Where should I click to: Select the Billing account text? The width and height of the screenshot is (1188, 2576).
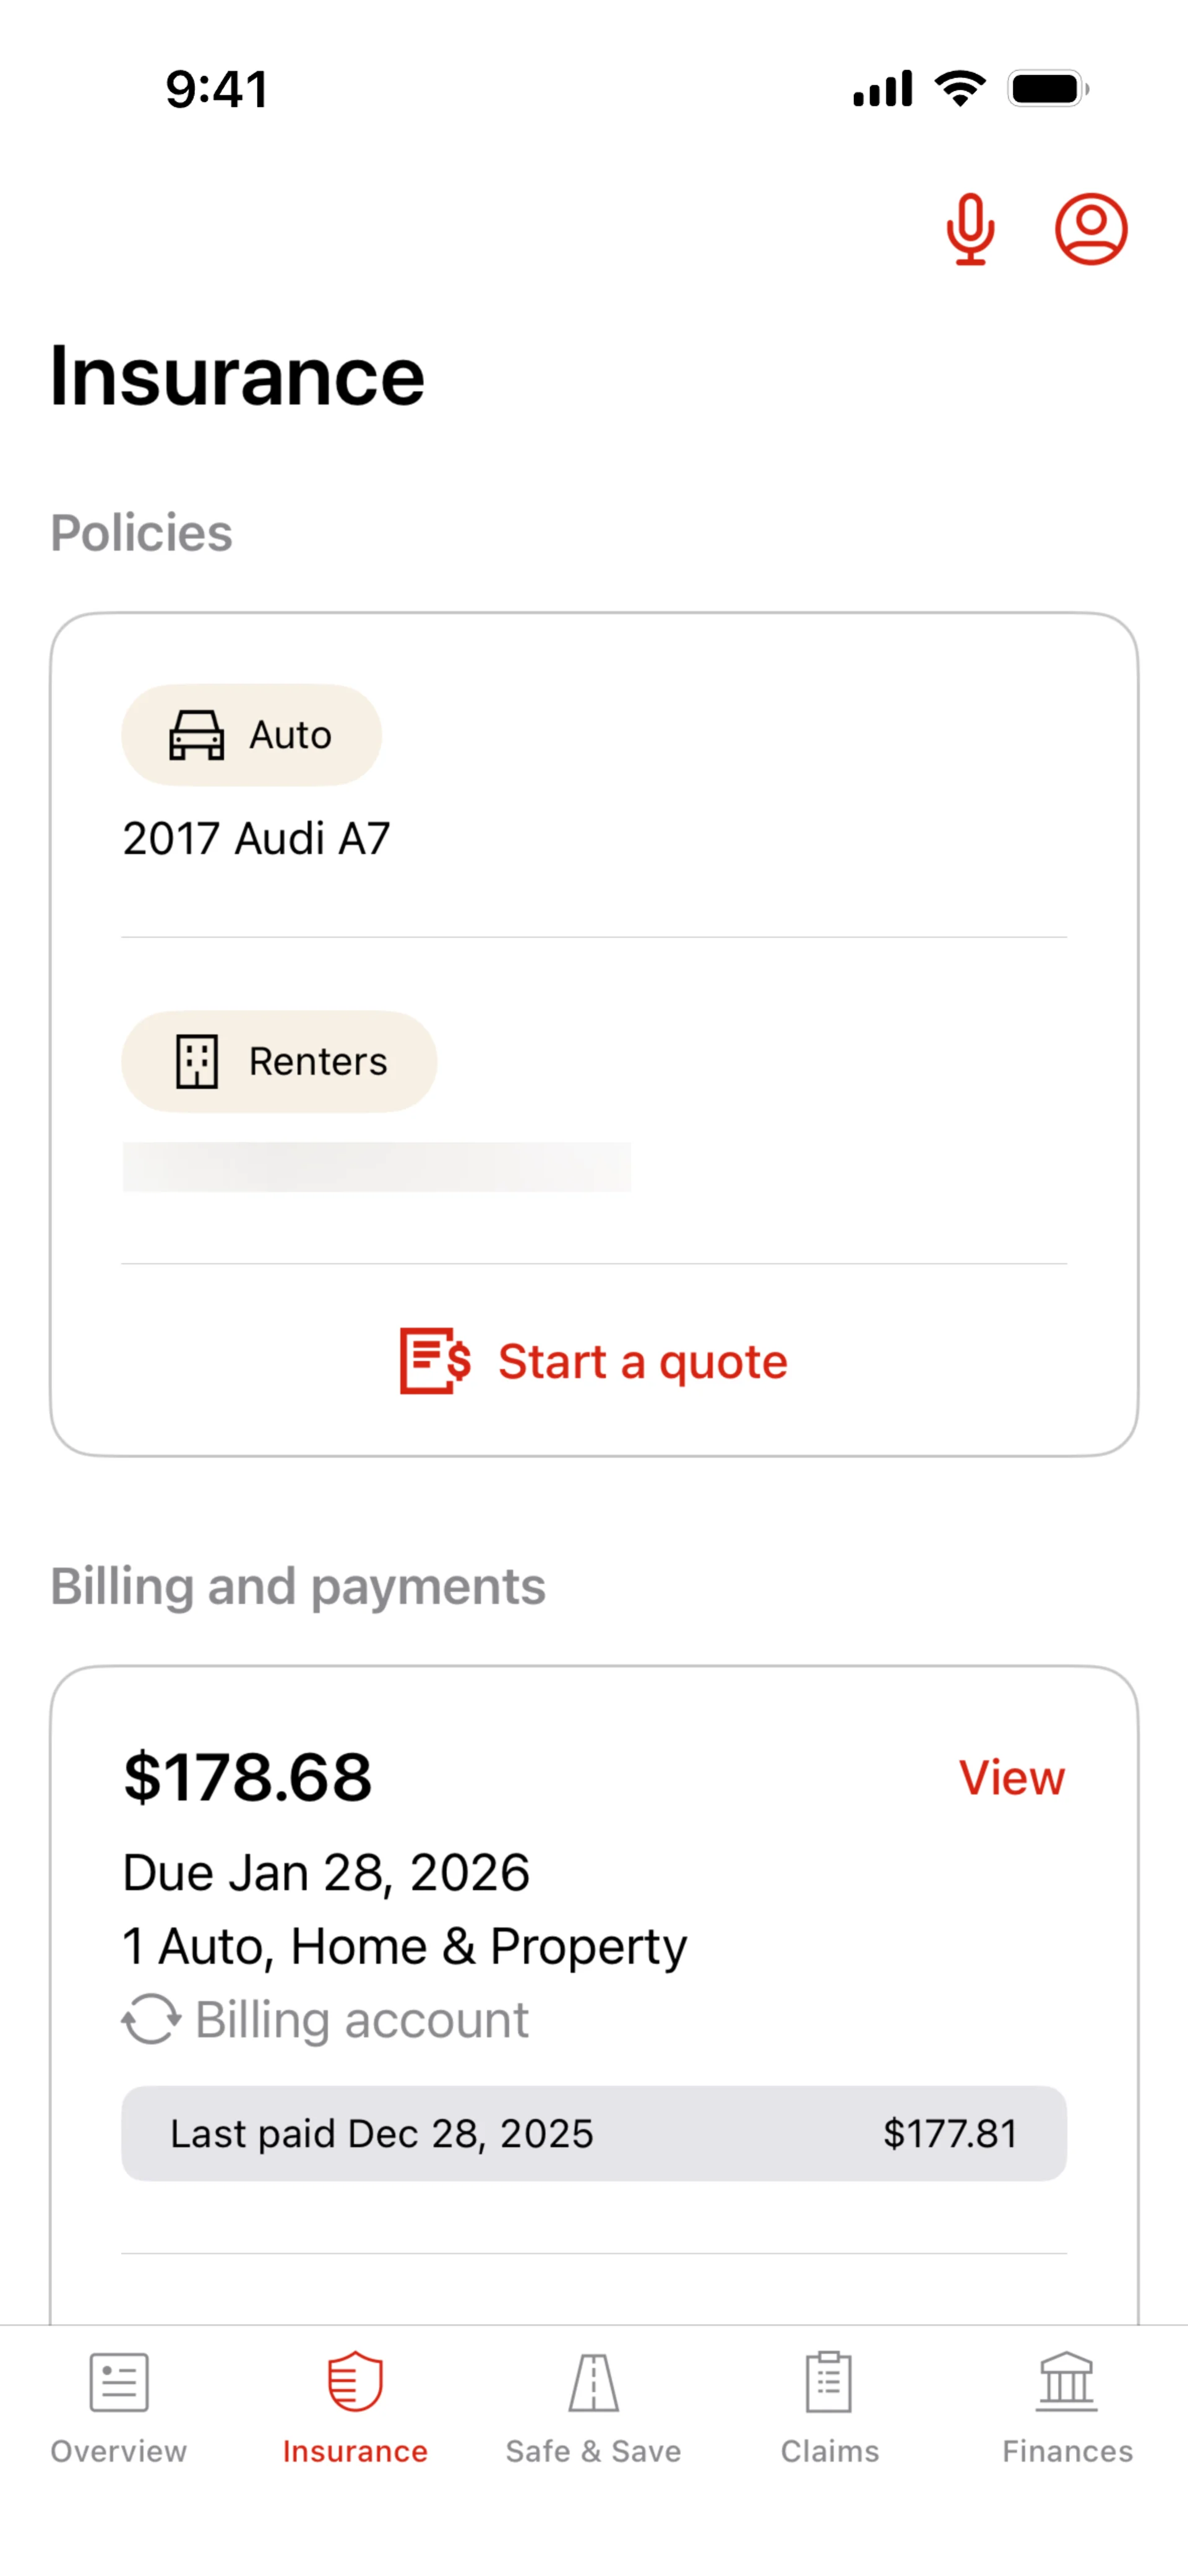tap(361, 2019)
